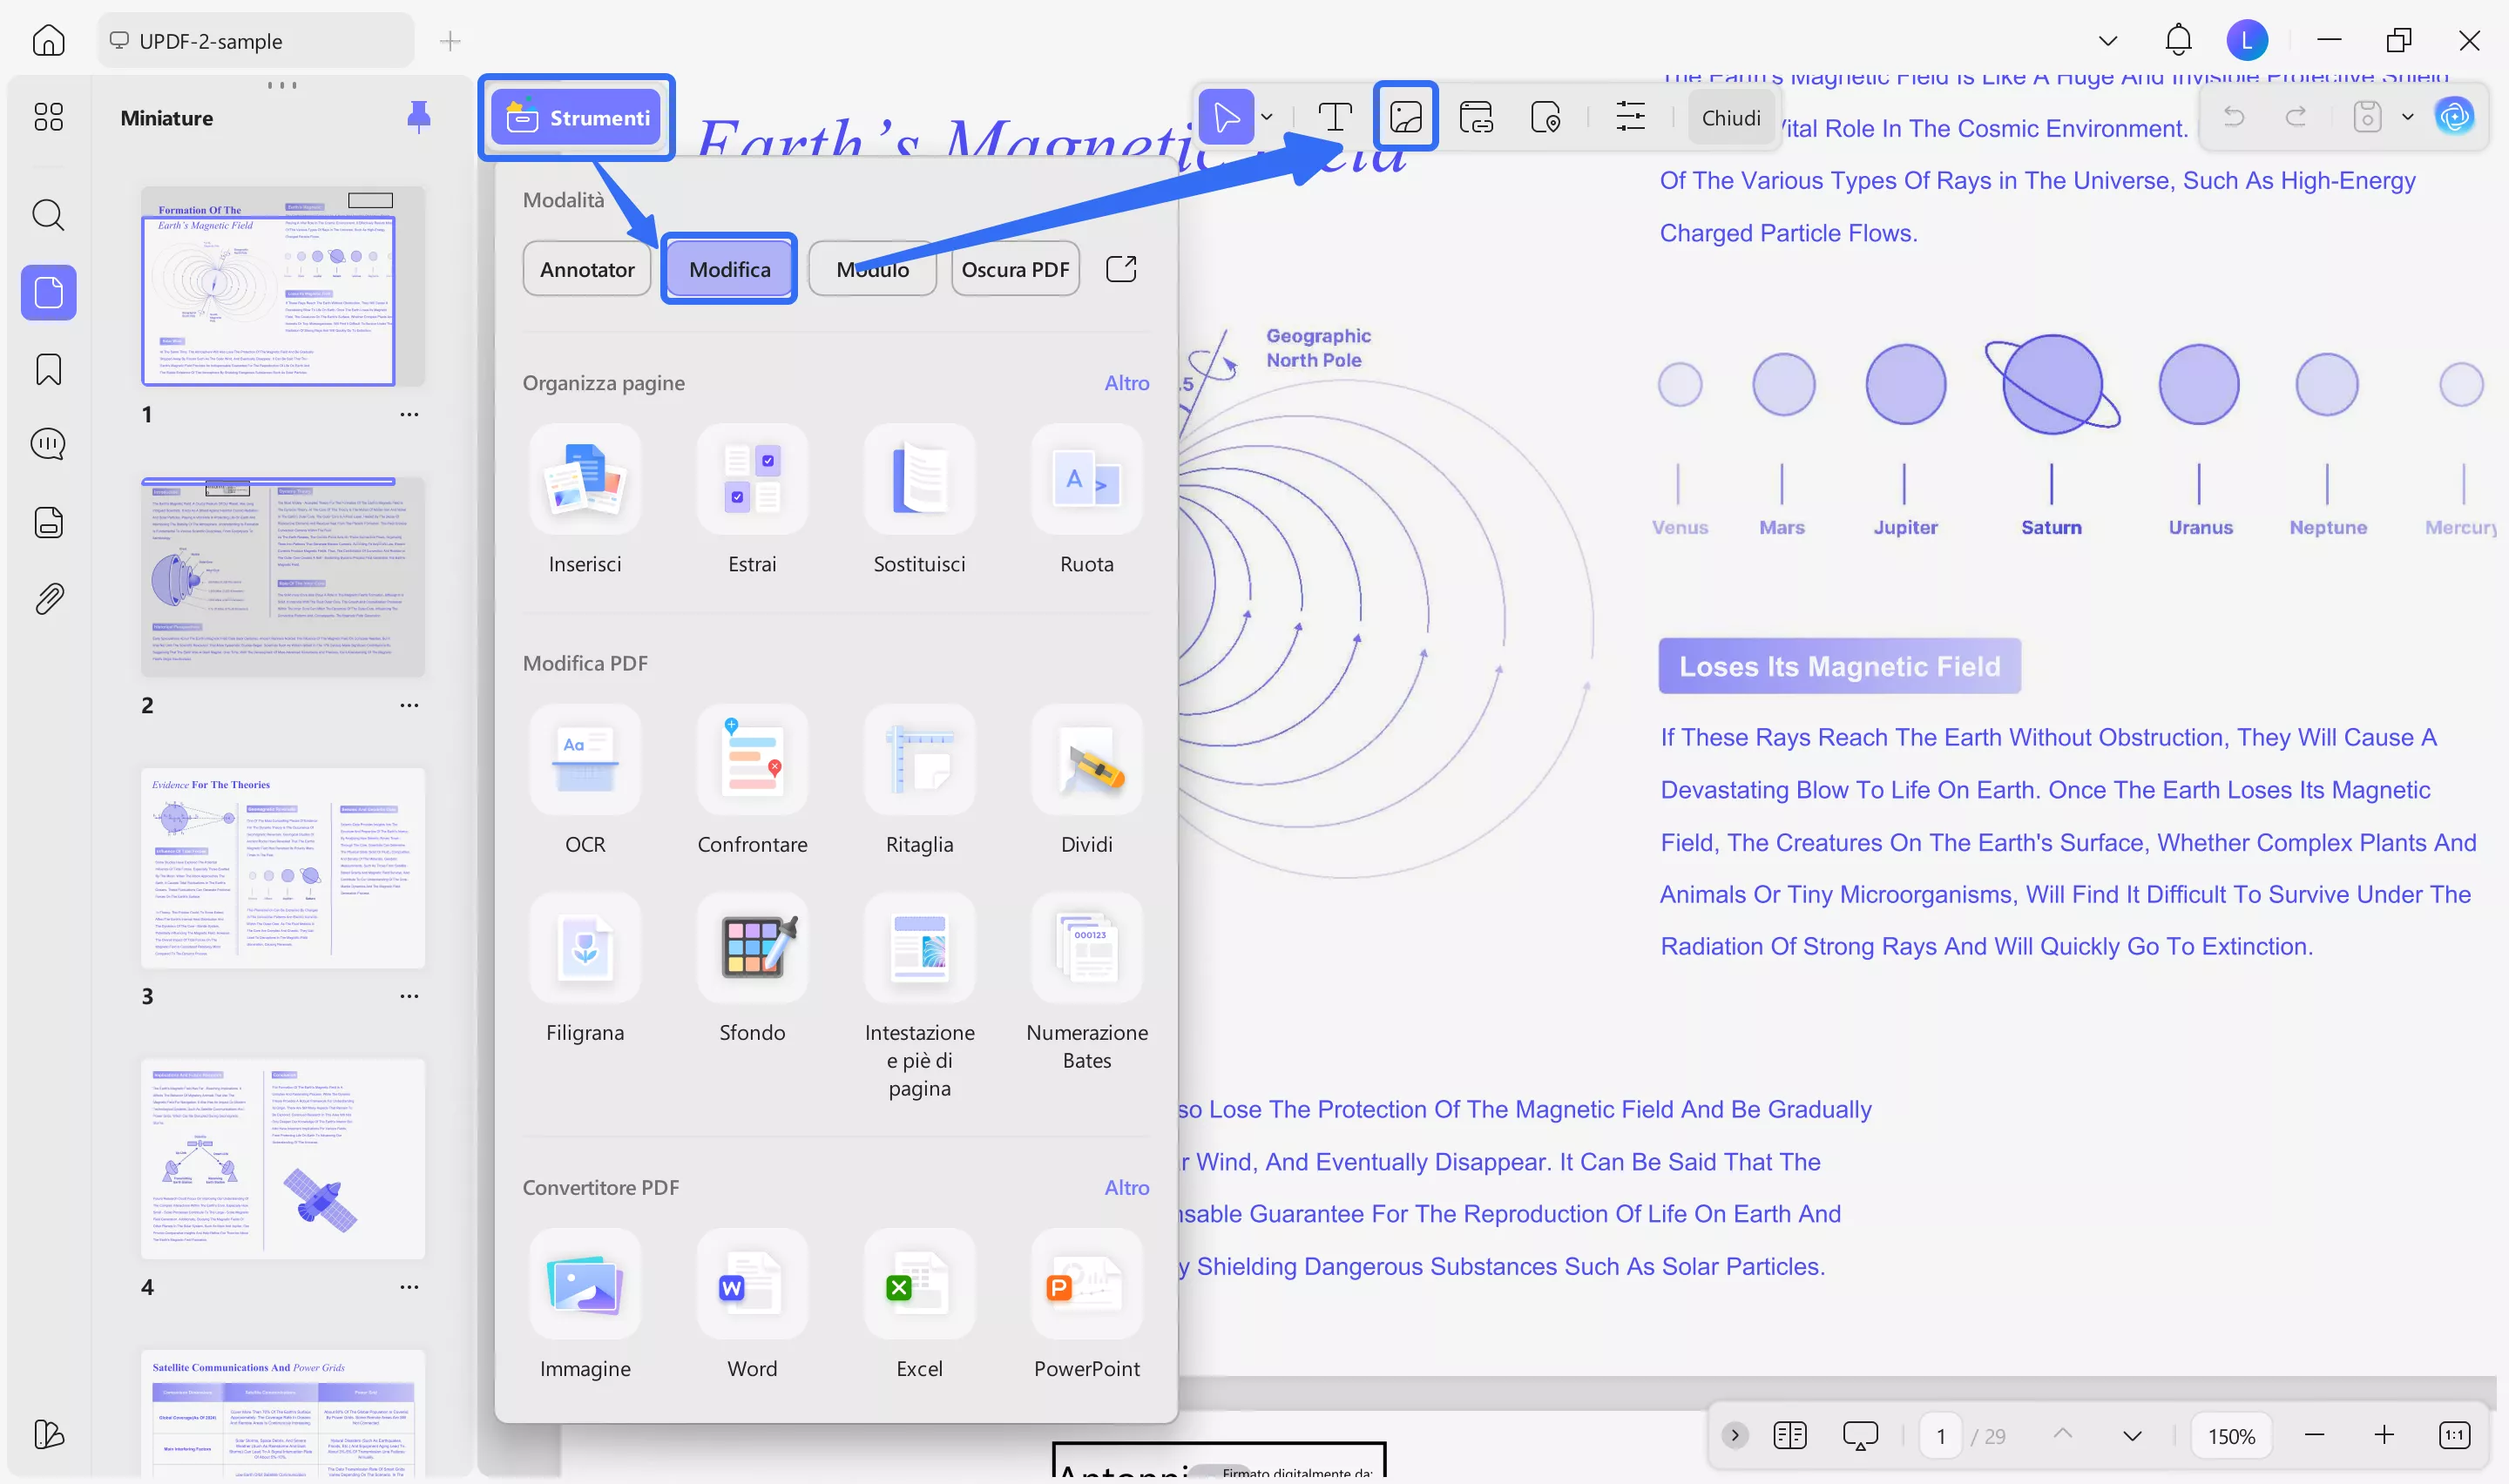
Task: Expand the cursor tool dropdown arrow
Action: pyautogui.click(x=1267, y=117)
